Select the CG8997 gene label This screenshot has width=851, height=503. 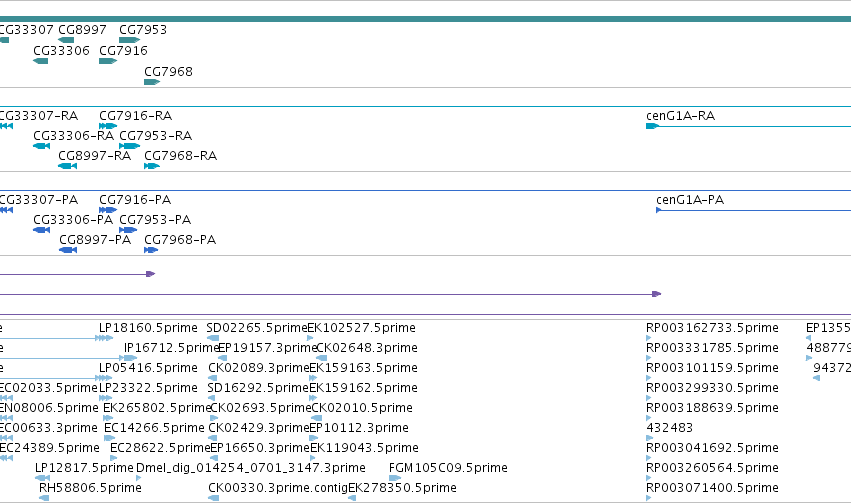(82, 30)
